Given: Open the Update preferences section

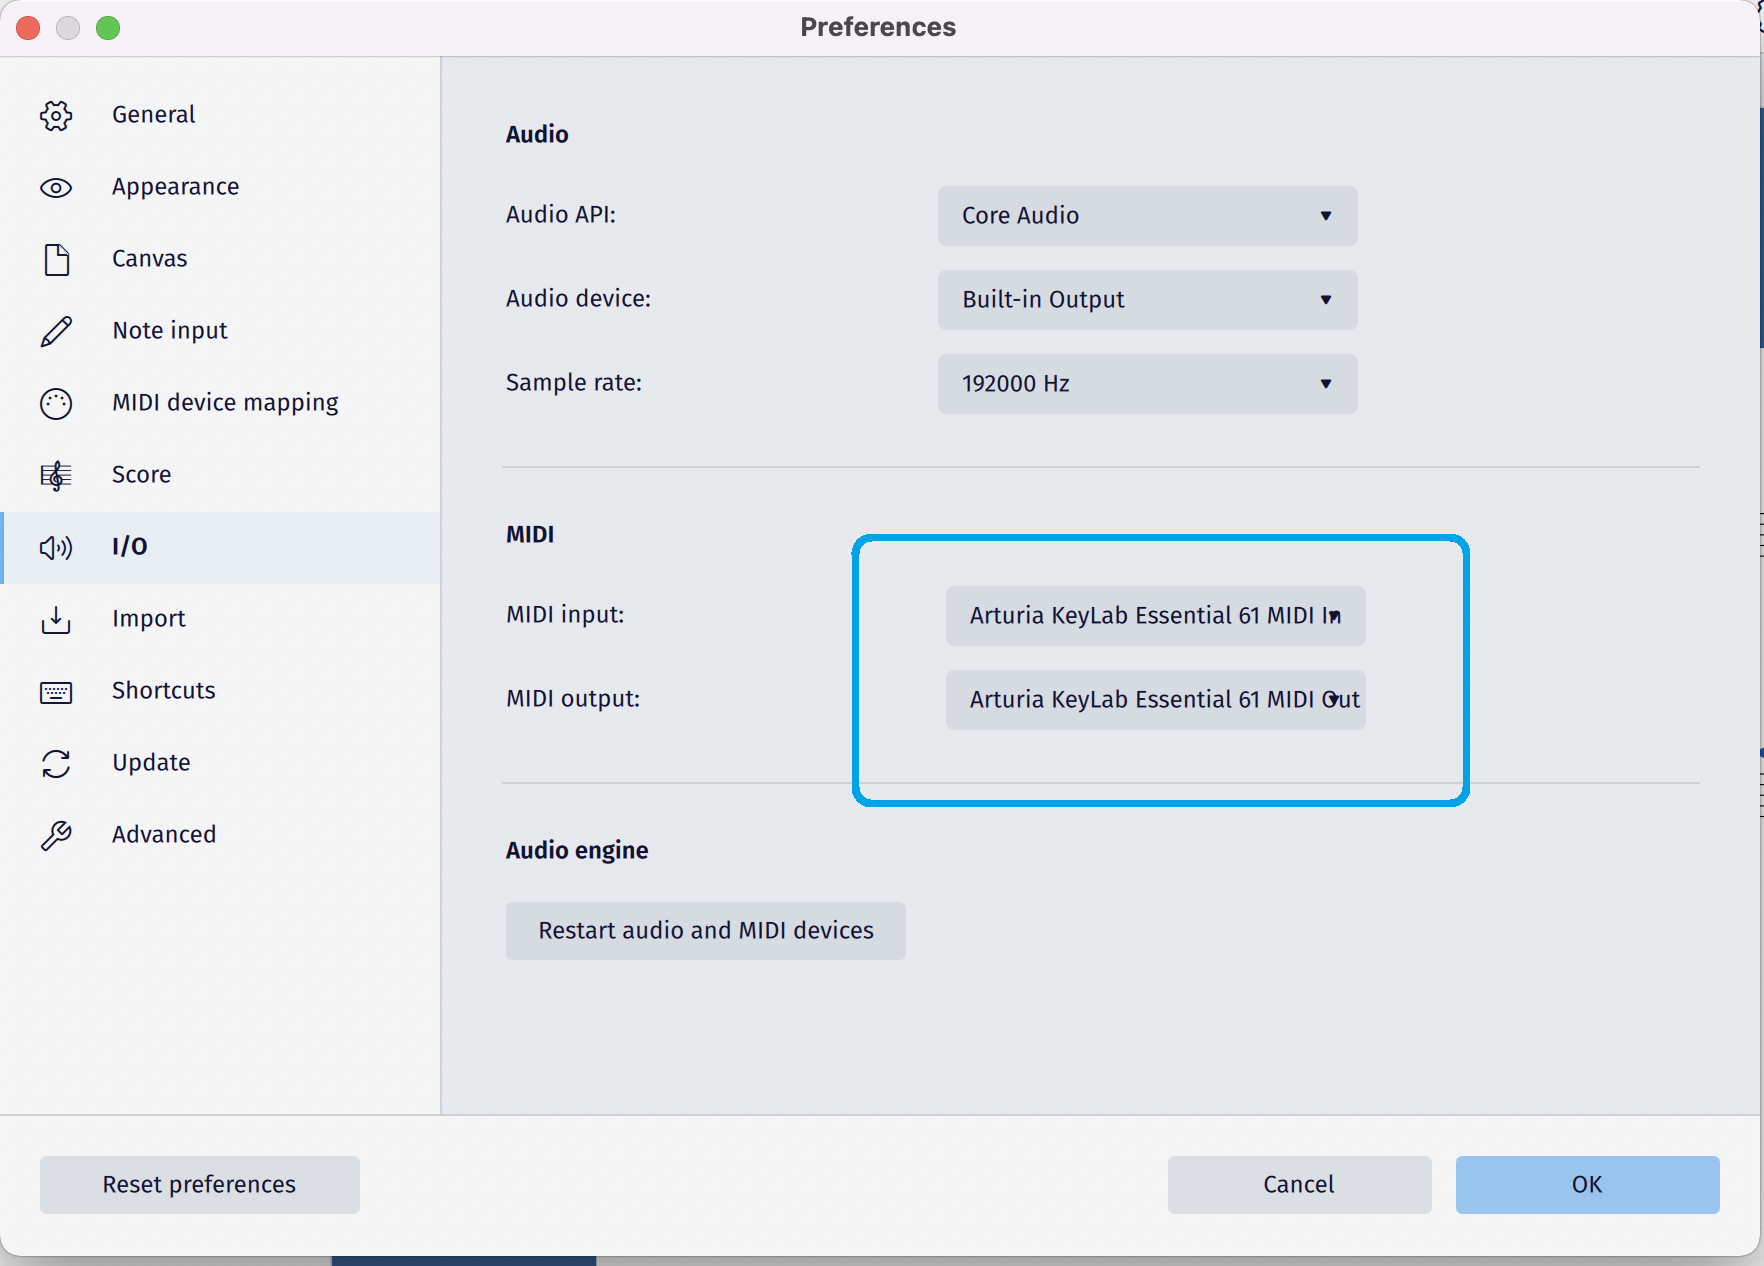Looking at the screenshot, I should click(x=150, y=763).
